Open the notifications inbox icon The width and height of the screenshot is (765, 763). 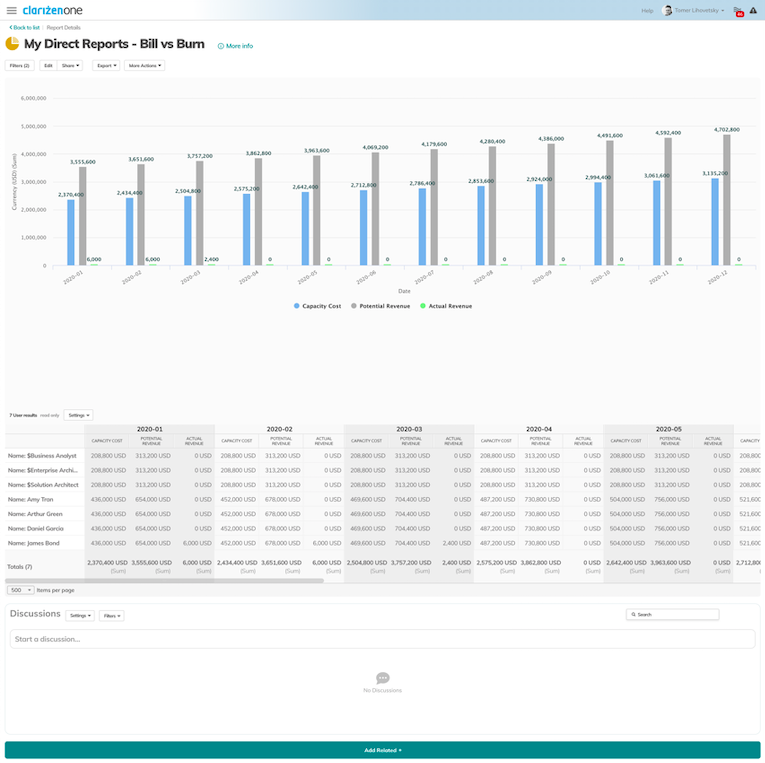point(738,11)
